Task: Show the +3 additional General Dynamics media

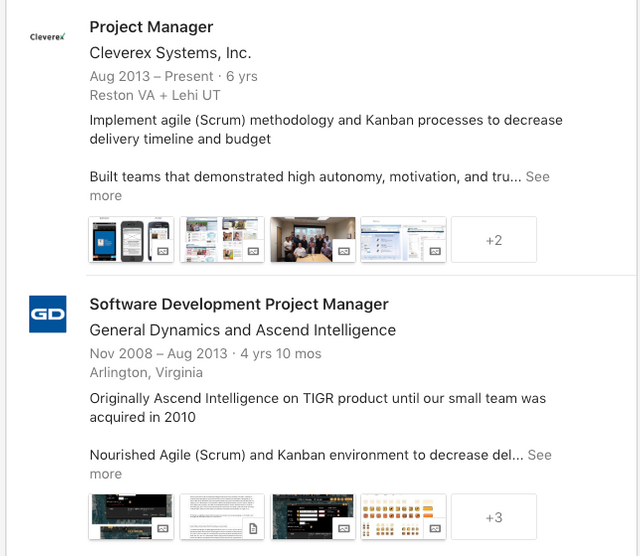Action: (x=494, y=517)
